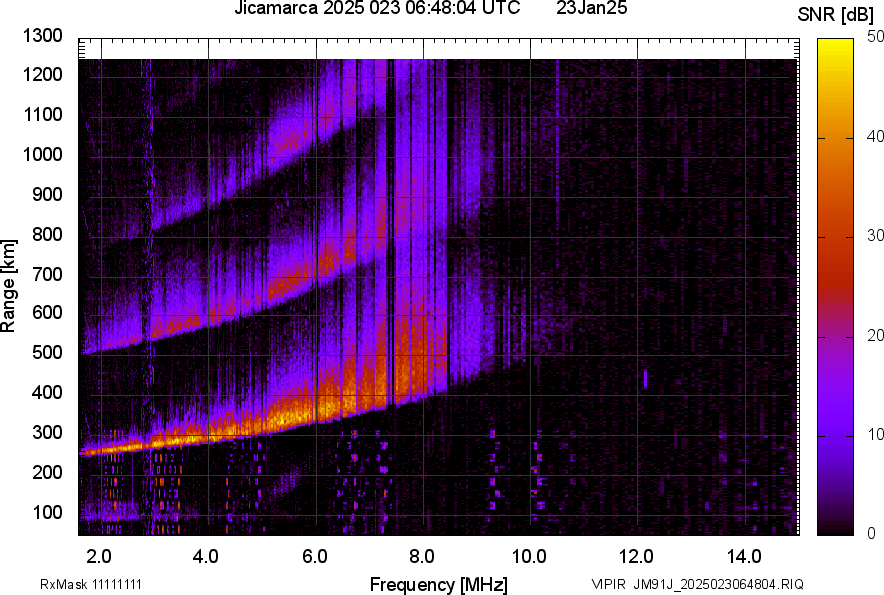Click the Range [km] axis label
884x595 pixels.
9,285
